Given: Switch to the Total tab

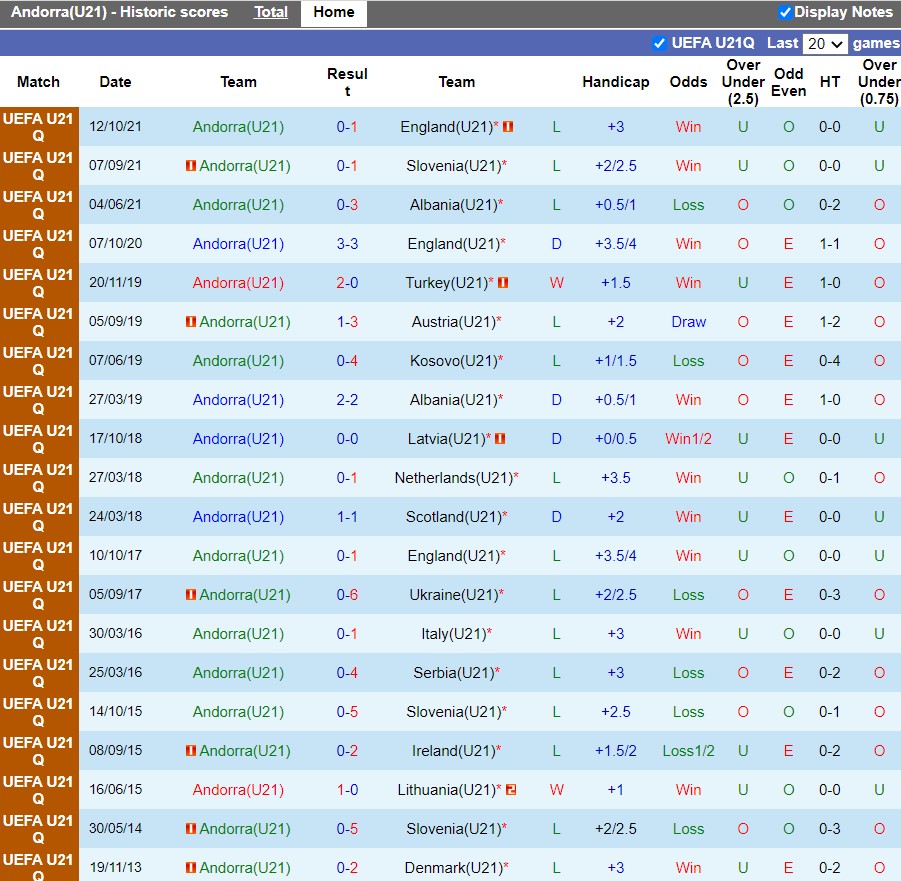Looking at the screenshot, I should pos(270,13).
